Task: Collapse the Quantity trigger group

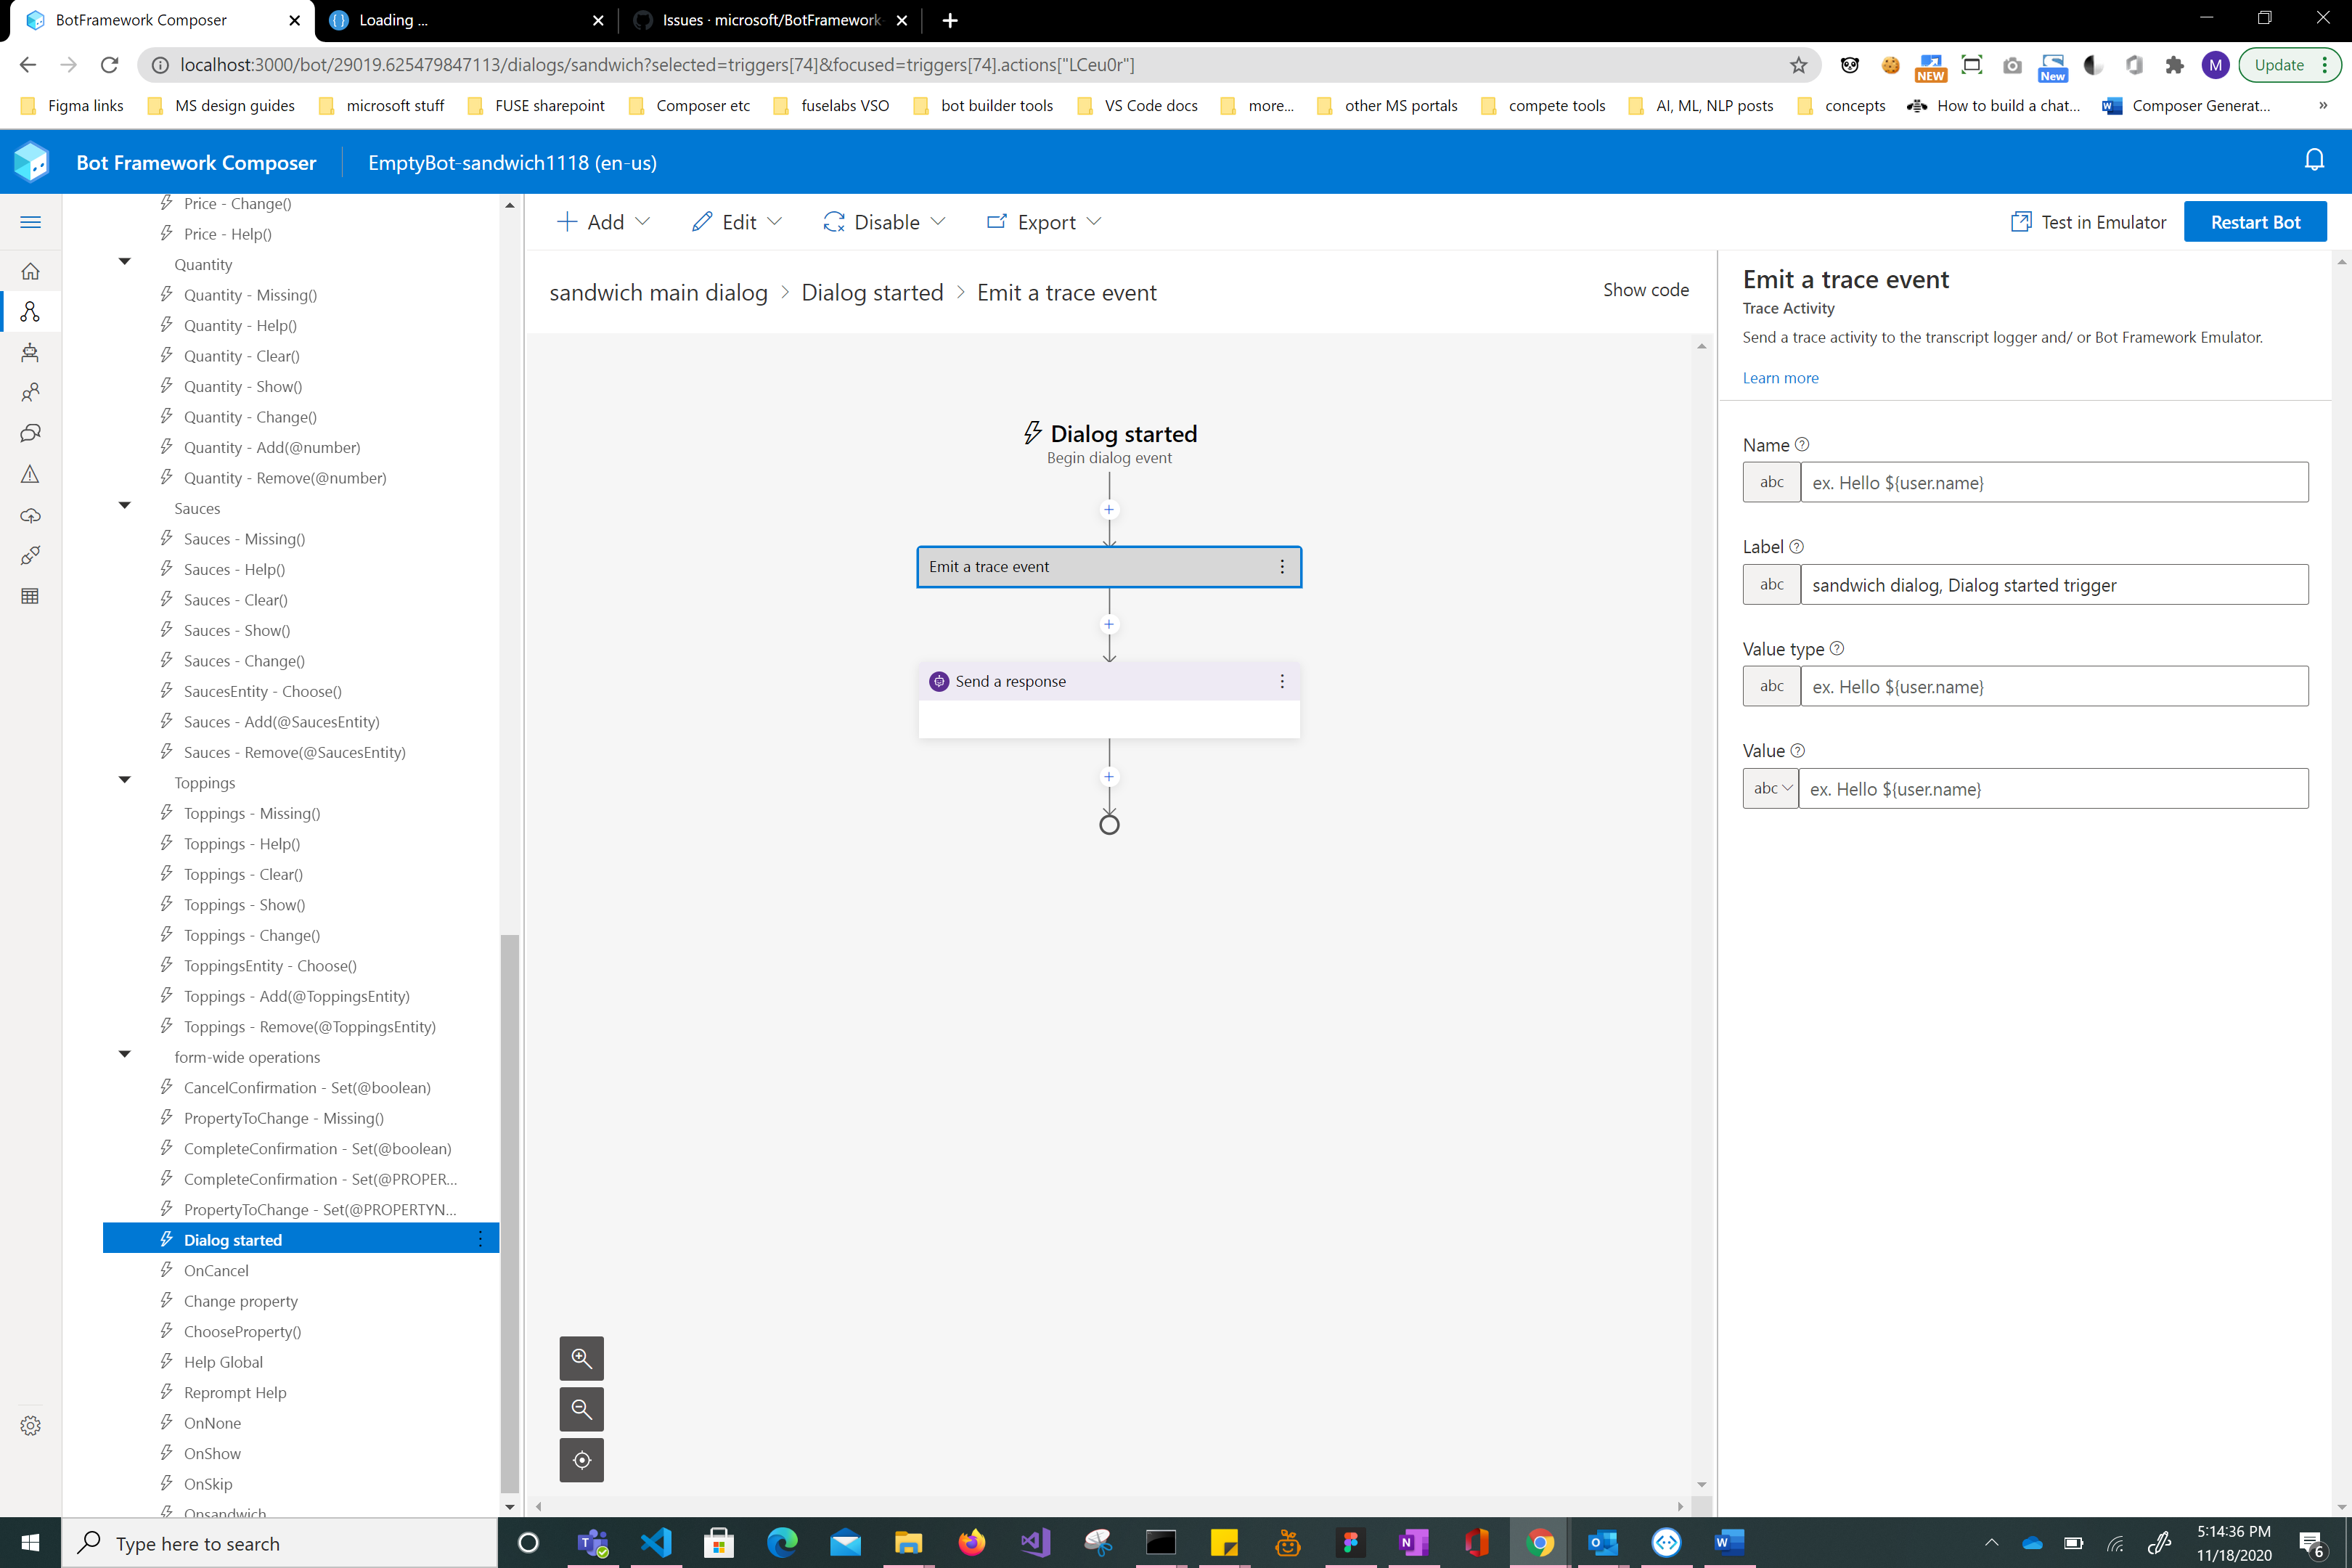Action: point(124,262)
